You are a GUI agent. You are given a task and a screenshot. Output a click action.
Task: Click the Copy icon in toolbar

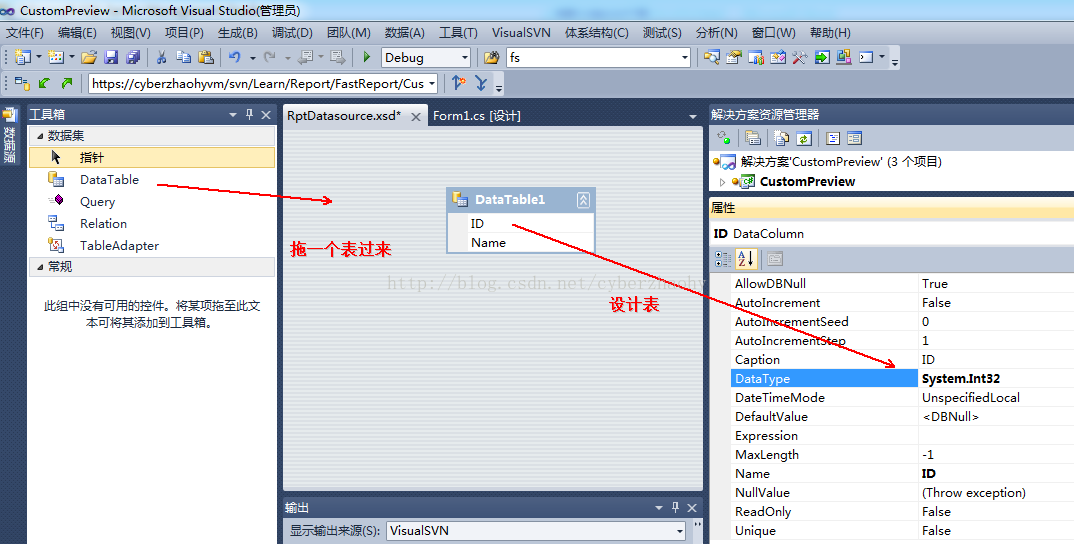tap(184, 58)
